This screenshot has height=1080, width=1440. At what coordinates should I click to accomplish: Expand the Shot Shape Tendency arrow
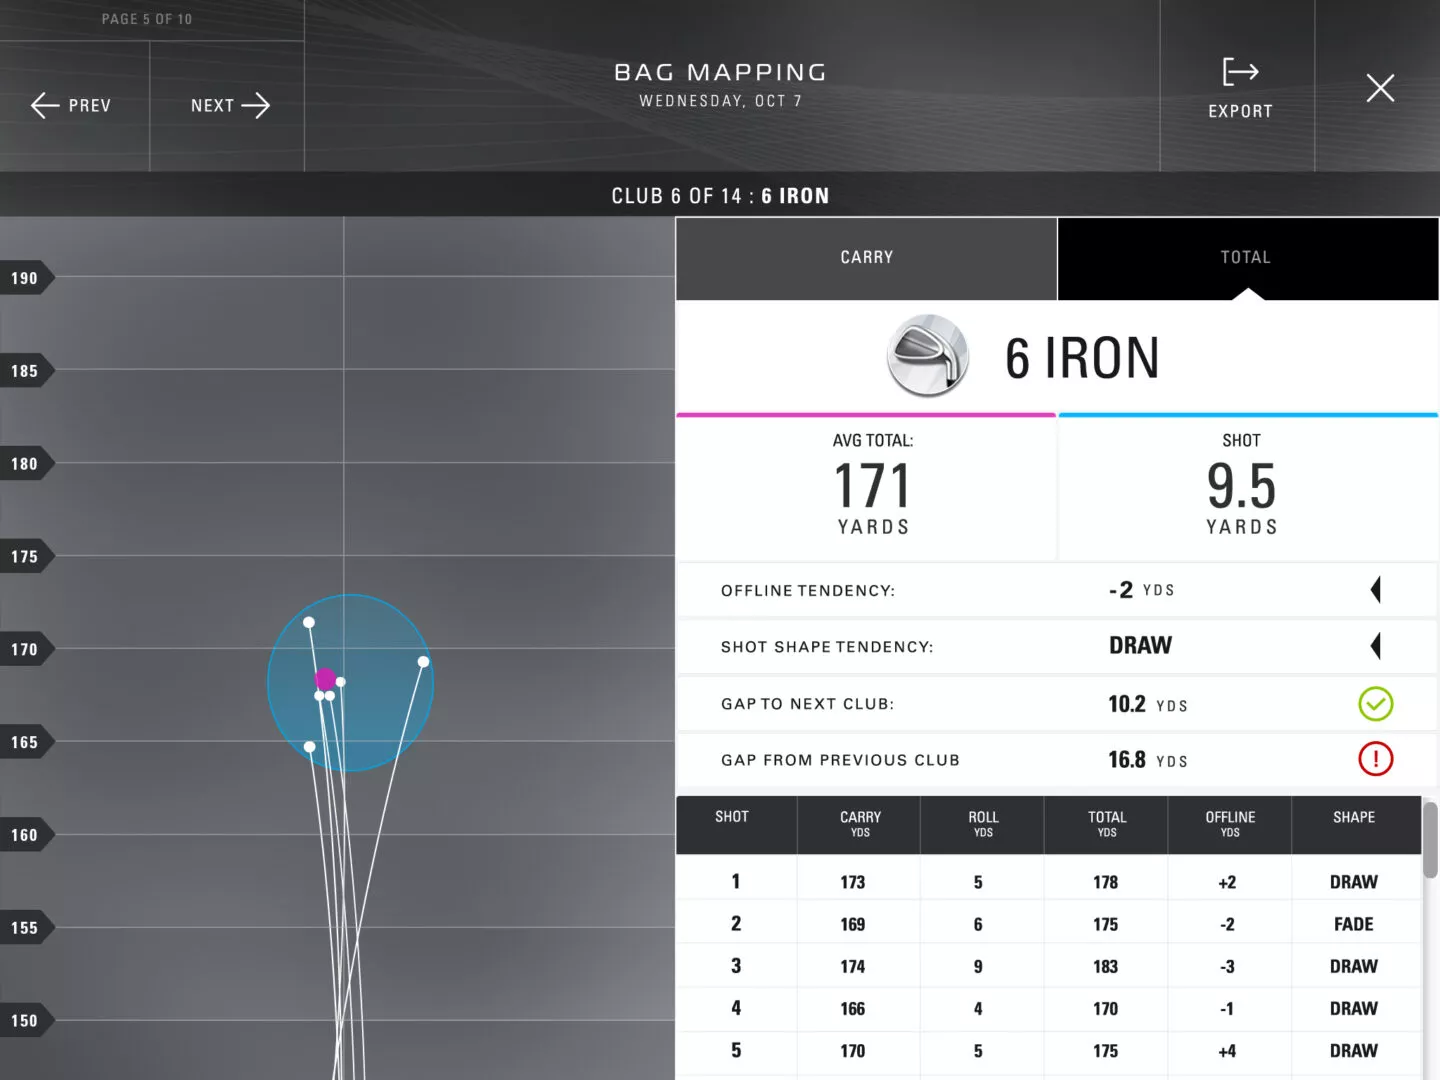1376,646
